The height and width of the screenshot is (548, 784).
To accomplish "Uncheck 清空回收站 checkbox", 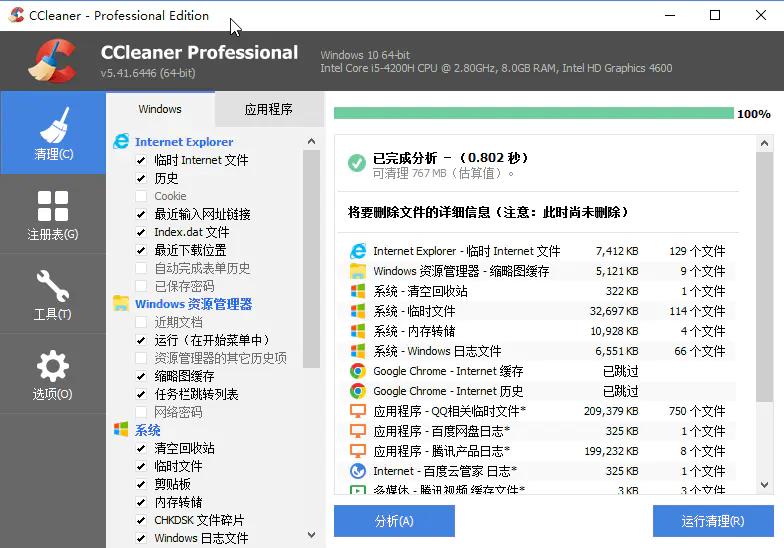I will click(x=142, y=448).
